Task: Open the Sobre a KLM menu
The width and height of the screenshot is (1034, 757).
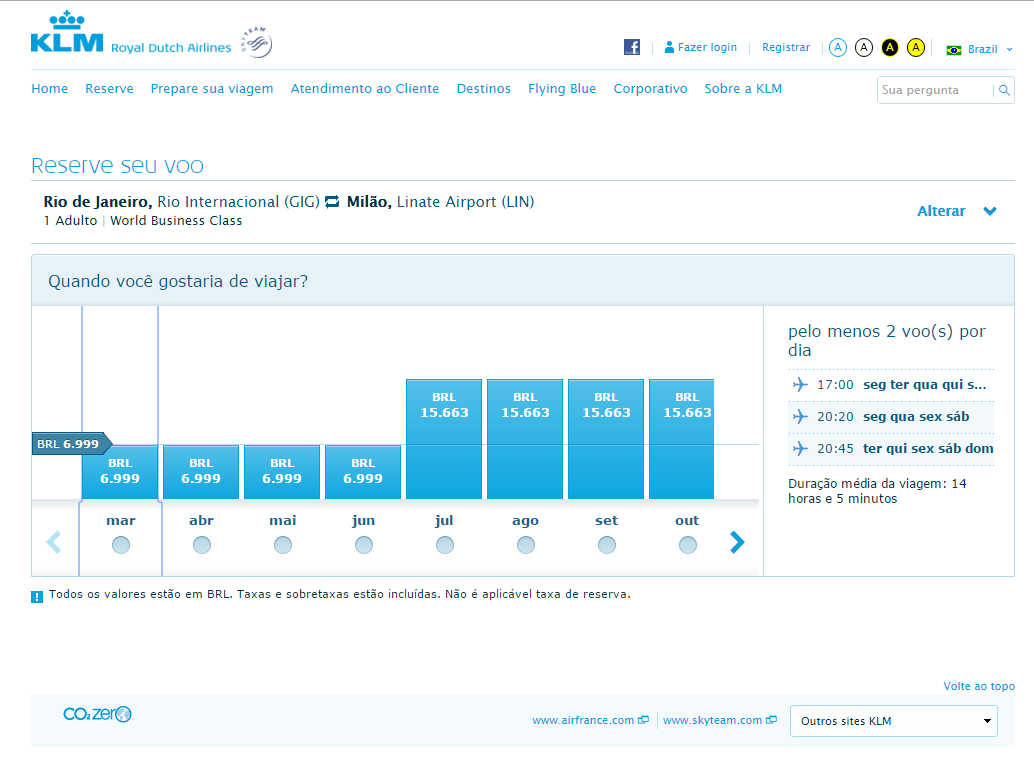Action: click(x=743, y=88)
